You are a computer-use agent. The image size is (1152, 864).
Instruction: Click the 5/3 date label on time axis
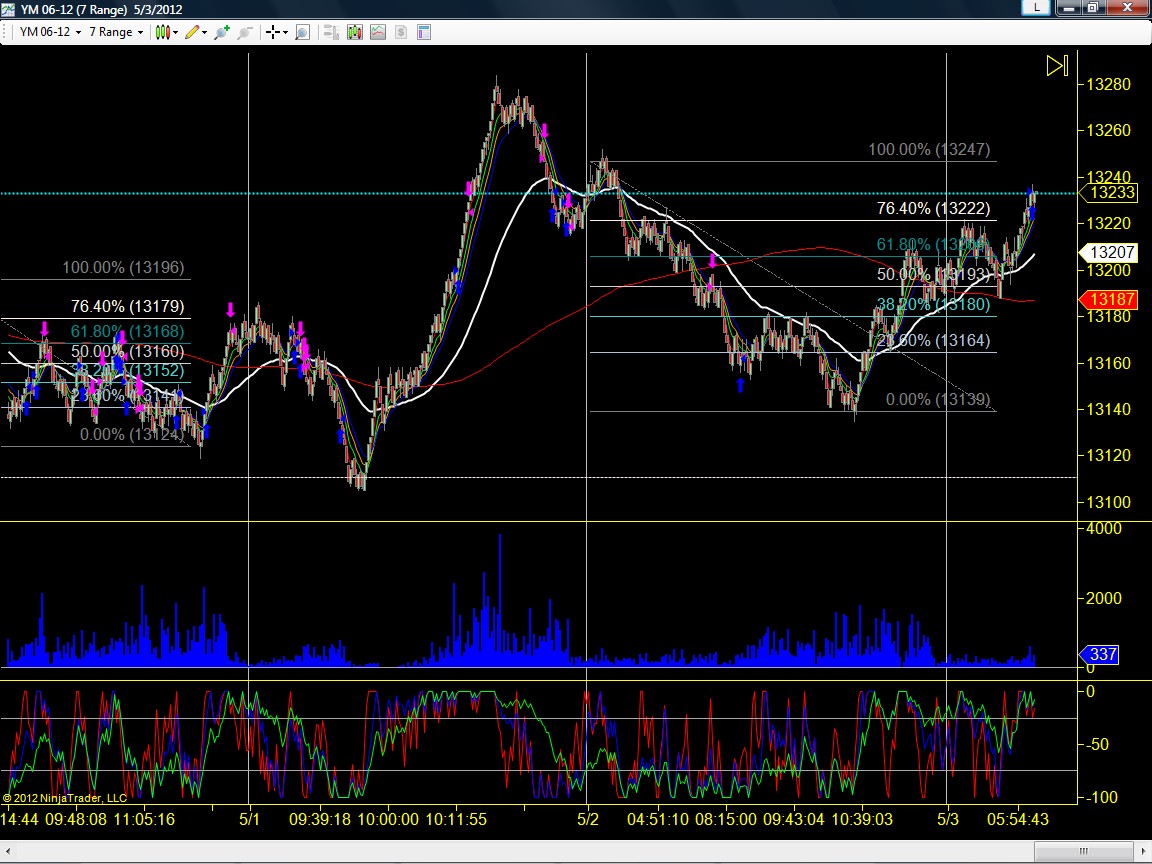pos(948,818)
